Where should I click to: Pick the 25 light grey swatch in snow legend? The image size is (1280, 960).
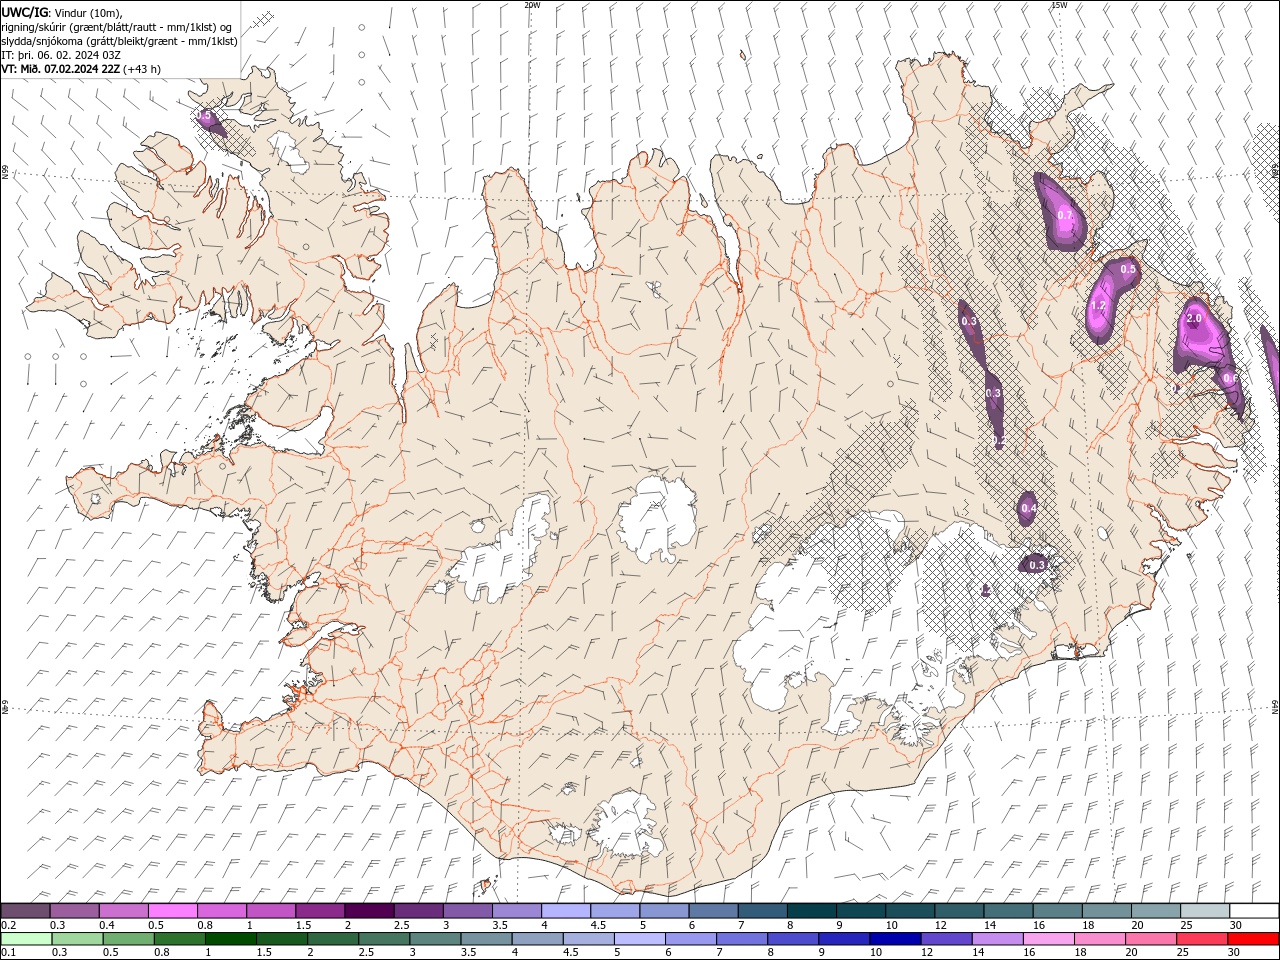1205,911
